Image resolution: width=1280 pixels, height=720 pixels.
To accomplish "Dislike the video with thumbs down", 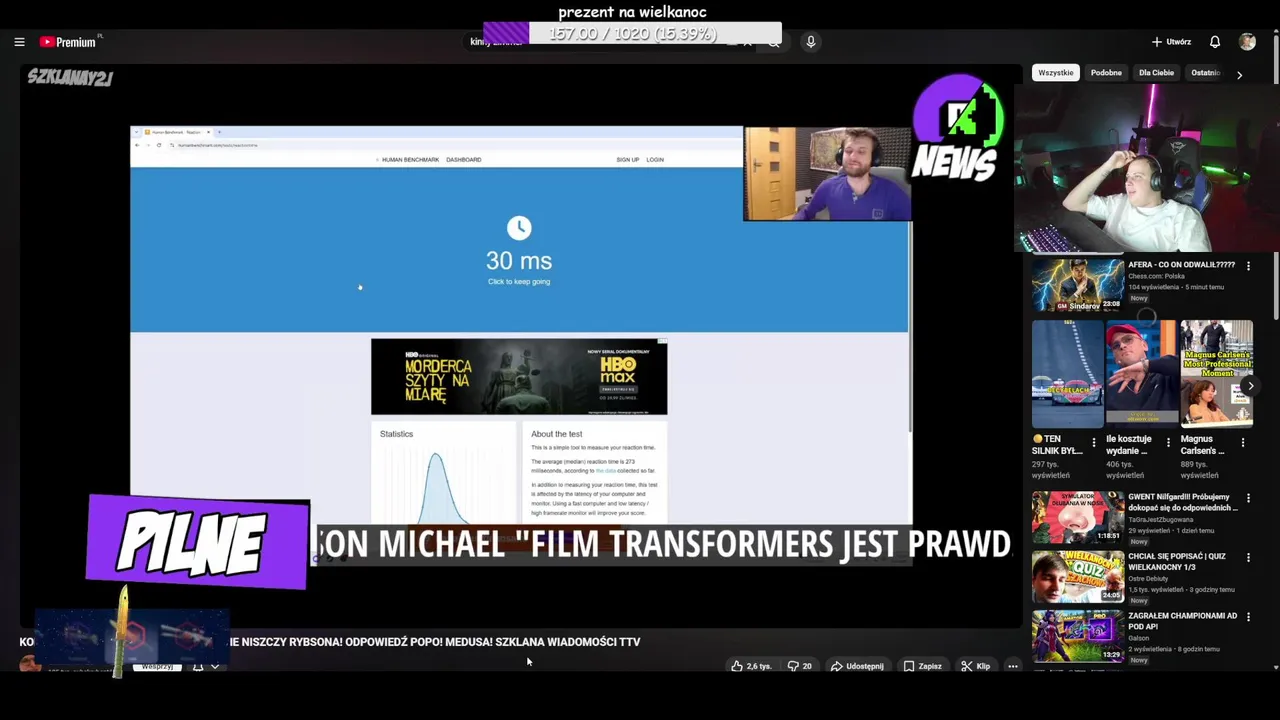I will 799,666.
